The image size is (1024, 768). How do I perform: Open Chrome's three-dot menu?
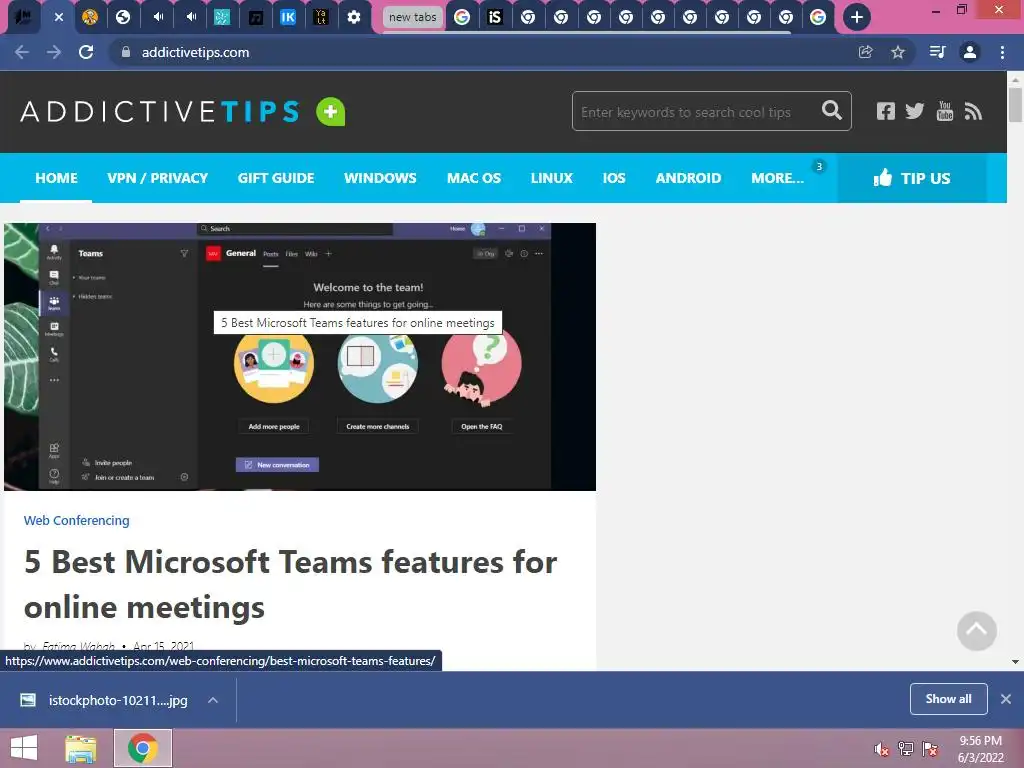(1002, 52)
